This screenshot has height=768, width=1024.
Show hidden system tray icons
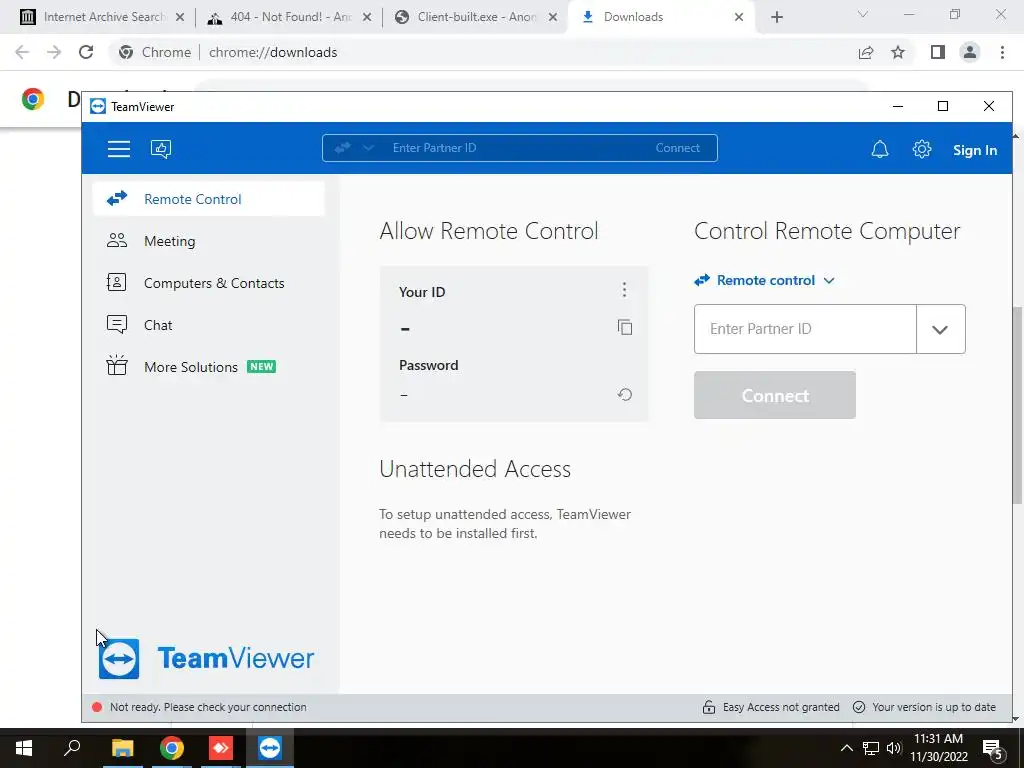click(x=846, y=748)
